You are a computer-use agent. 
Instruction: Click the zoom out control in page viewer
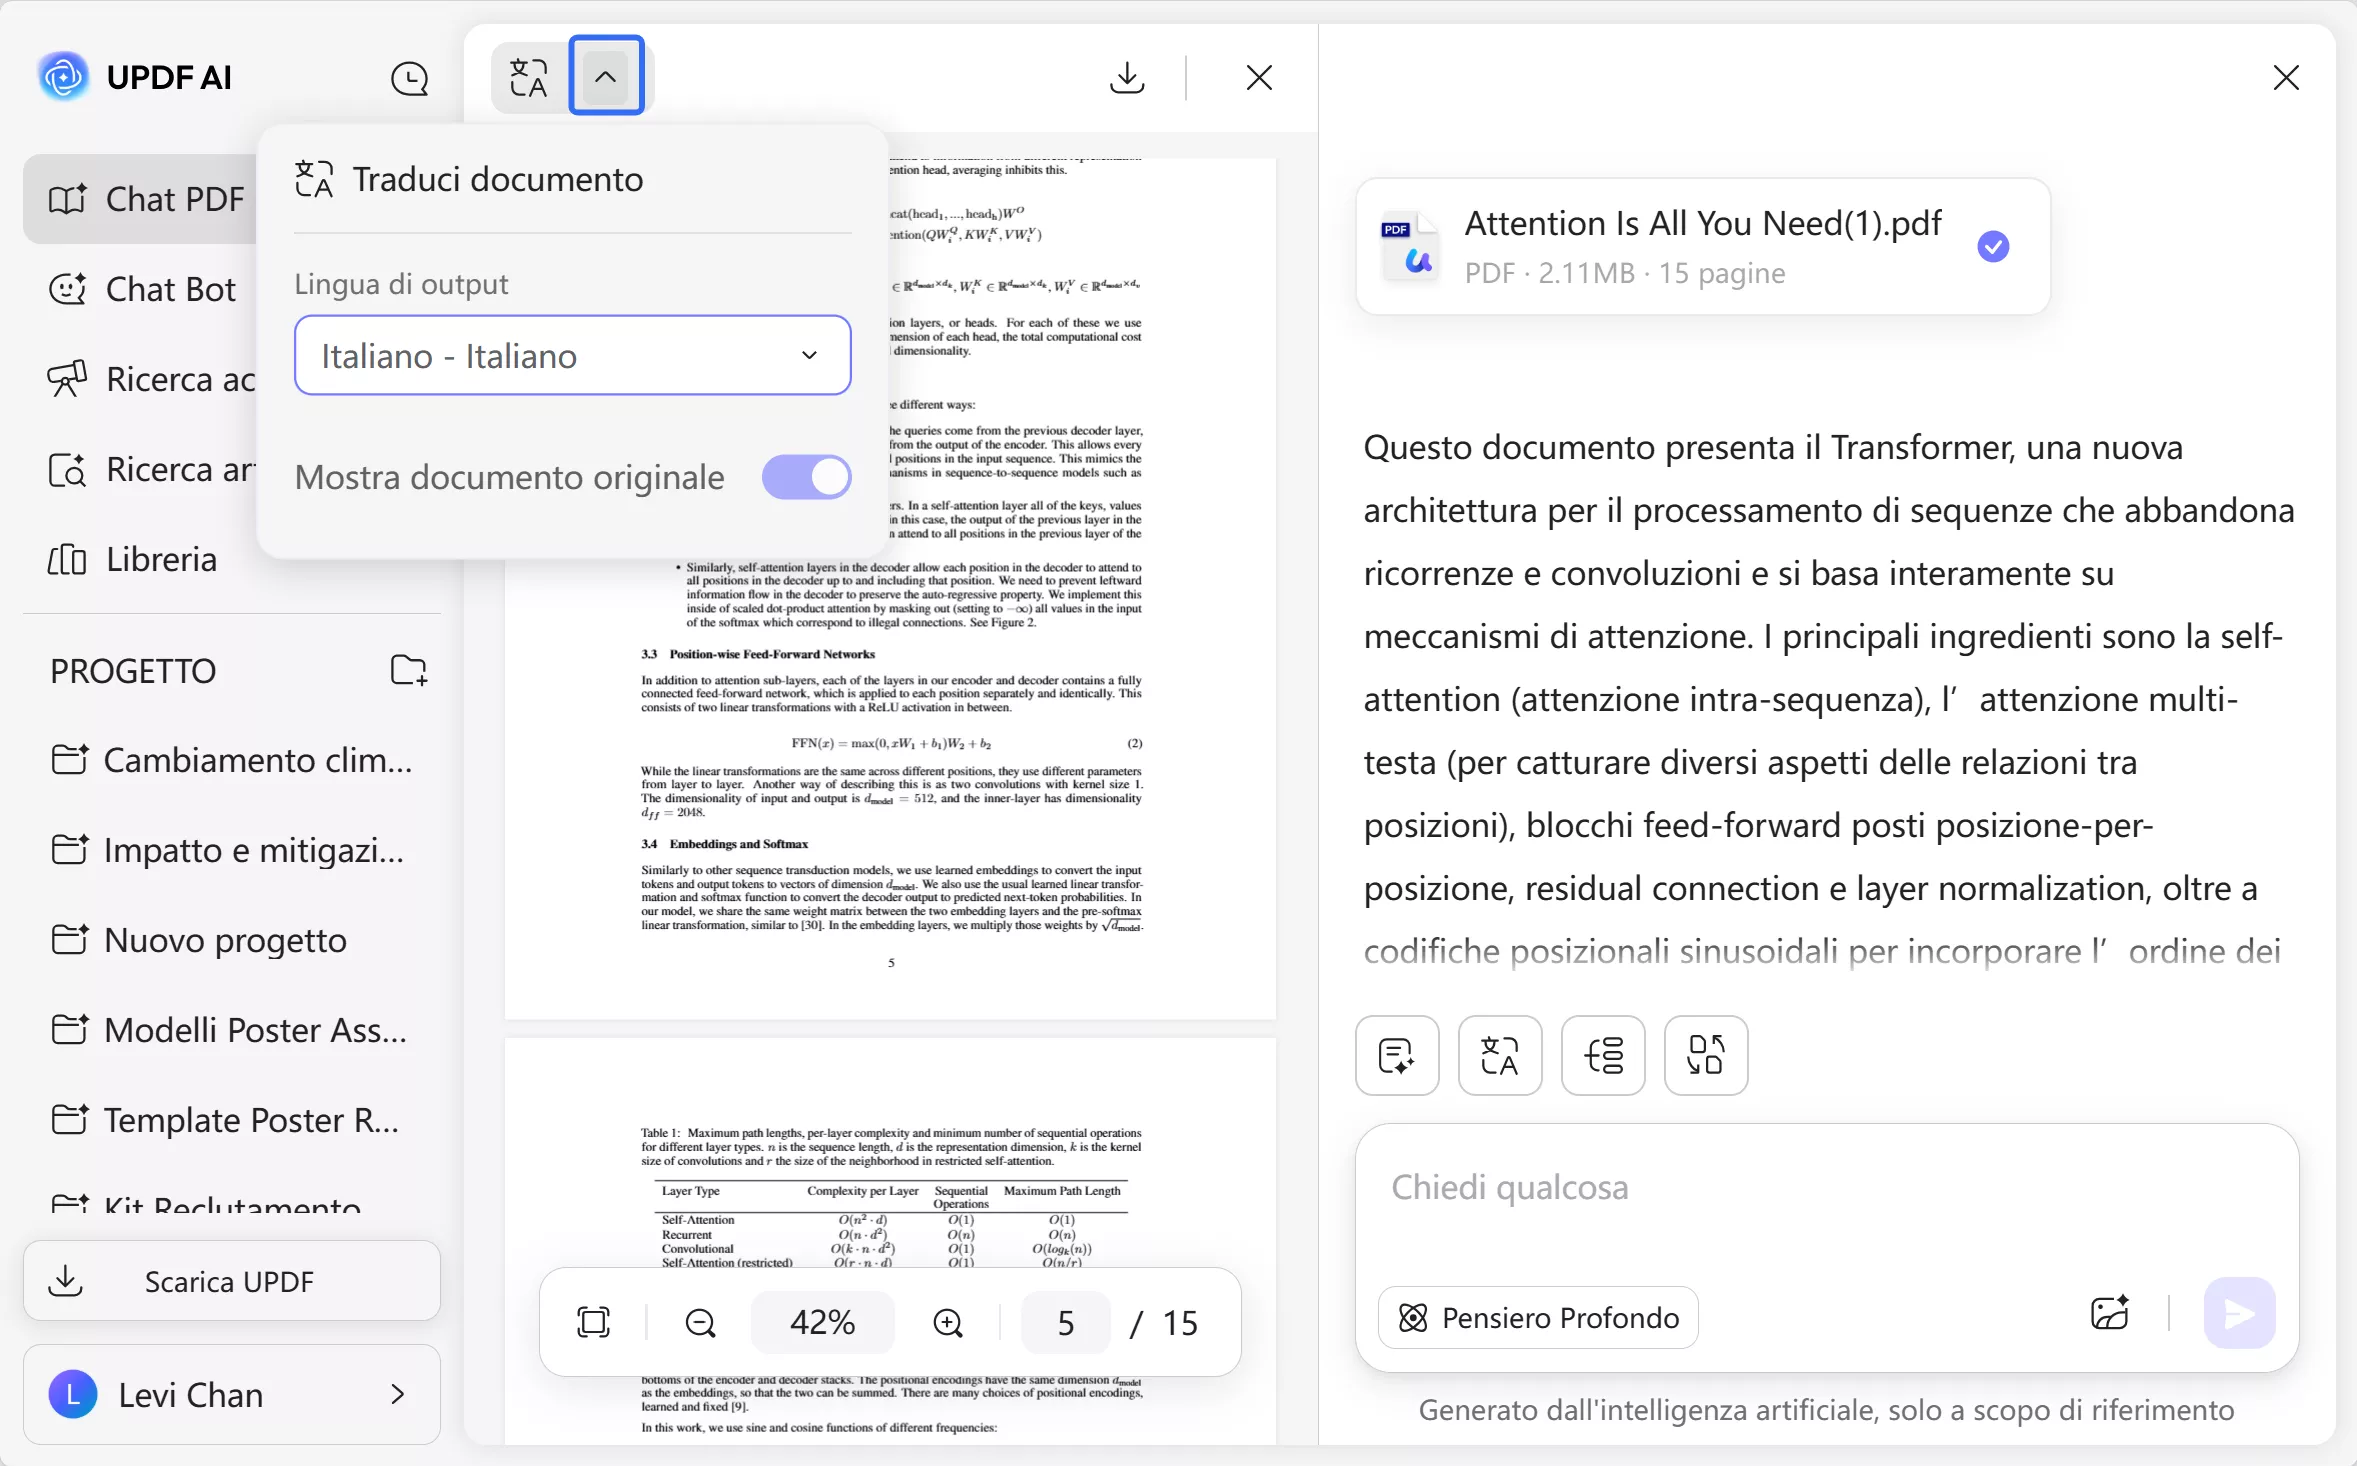(x=700, y=1322)
